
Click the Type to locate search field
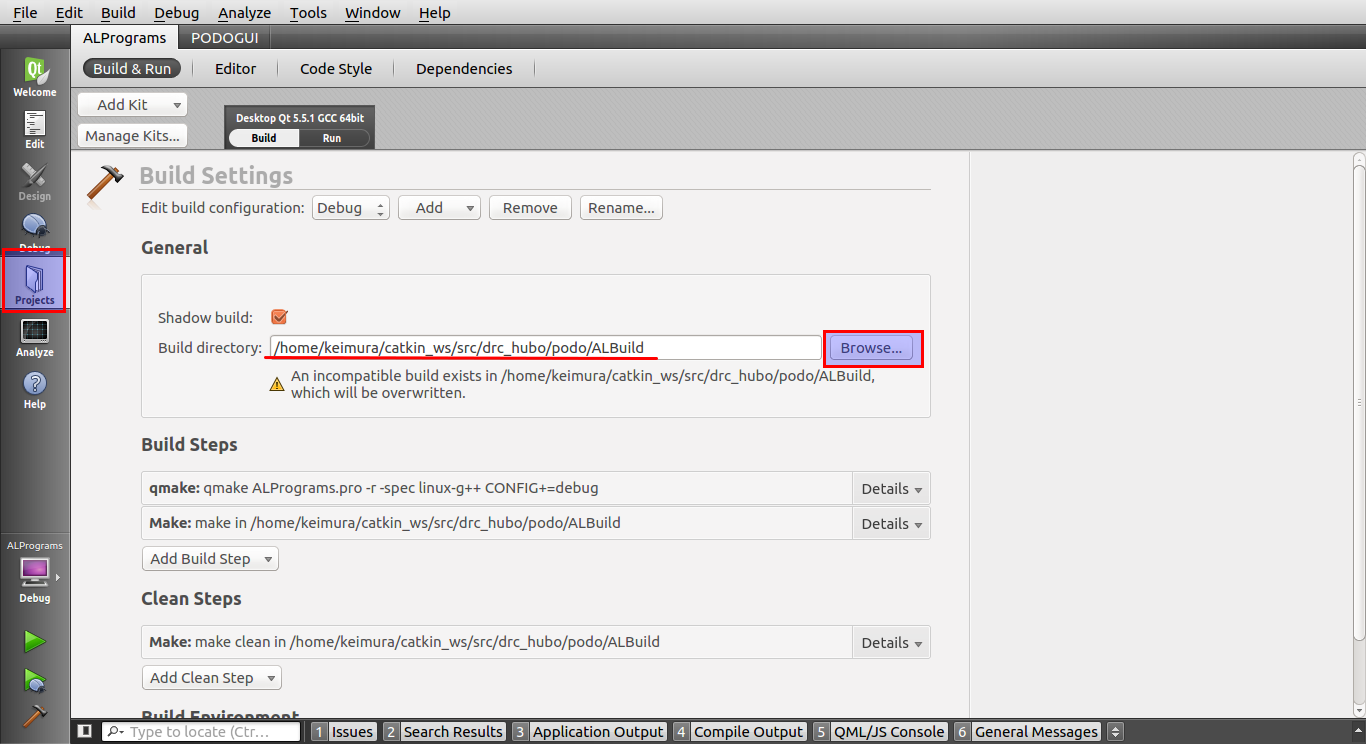coord(201,732)
